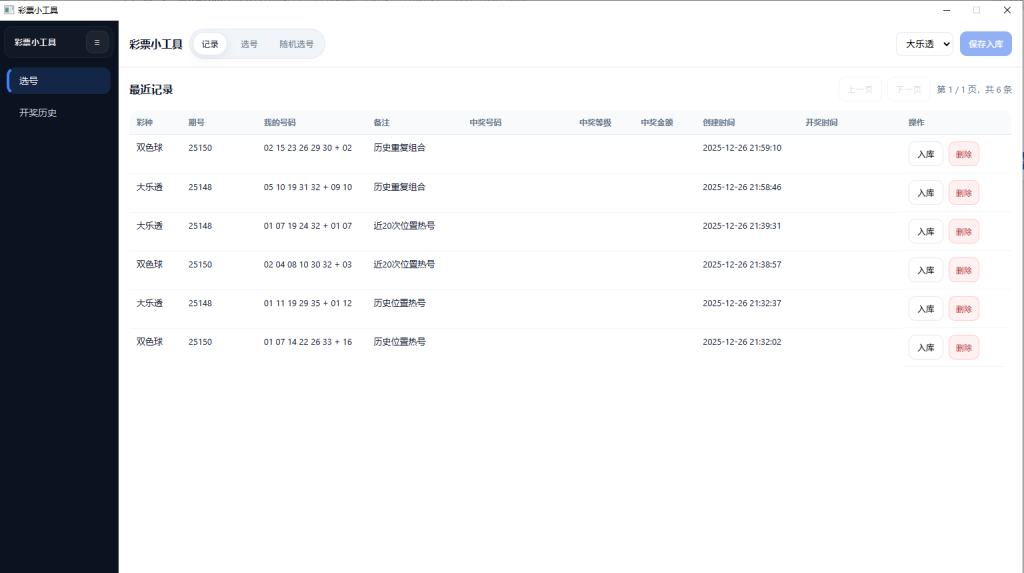Delete the 大乐透 近20次位置热号 record
The height and width of the screenshot is (573, 1024).
coord(963,232)
